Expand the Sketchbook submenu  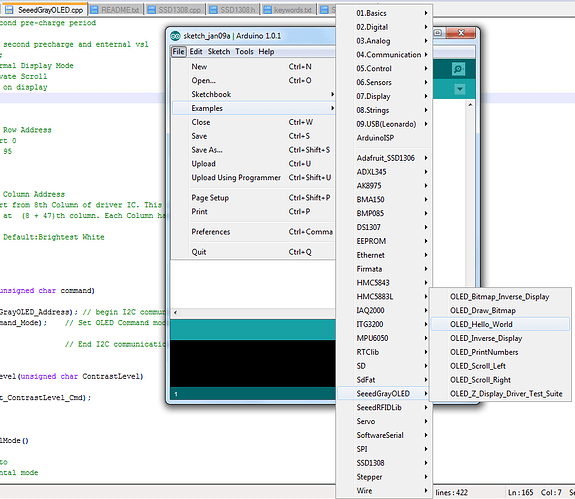254,95
